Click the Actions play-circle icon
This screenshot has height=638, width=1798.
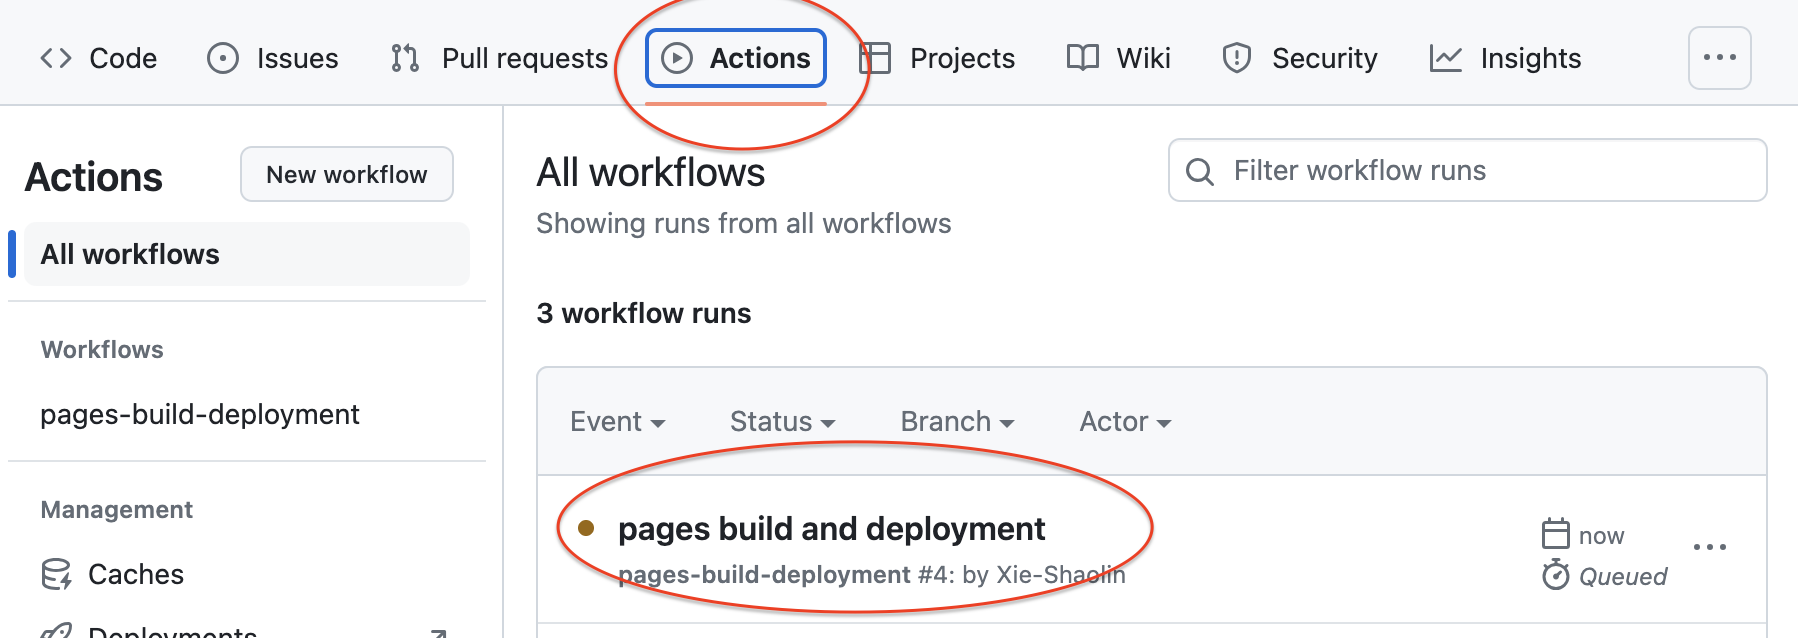(x=677, y=58)
